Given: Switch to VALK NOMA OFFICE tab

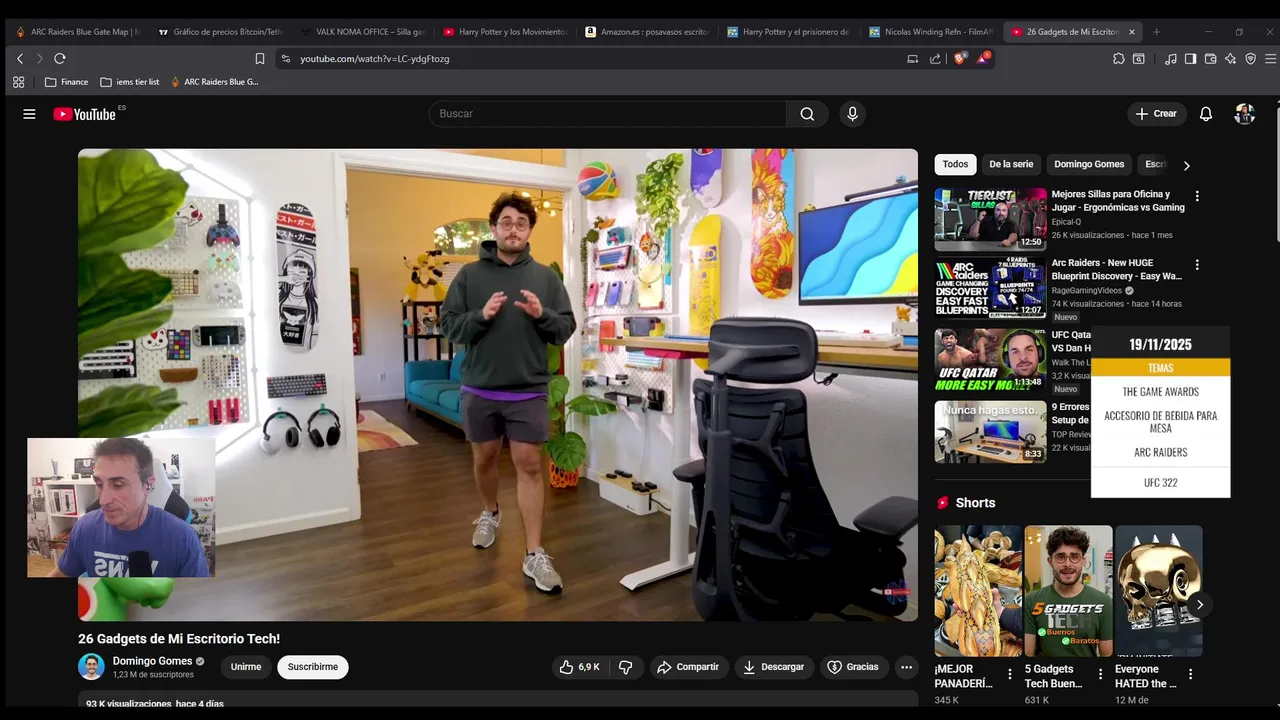Looking at the screenshot, I should click(362, 32).
